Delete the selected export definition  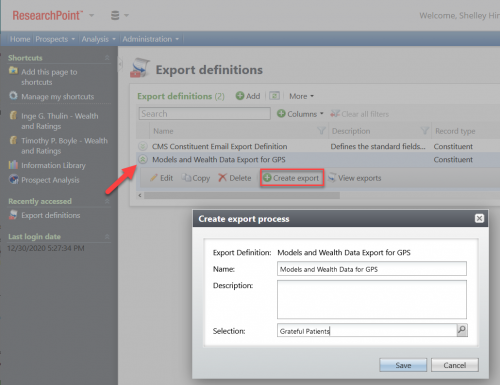[235, 178]
